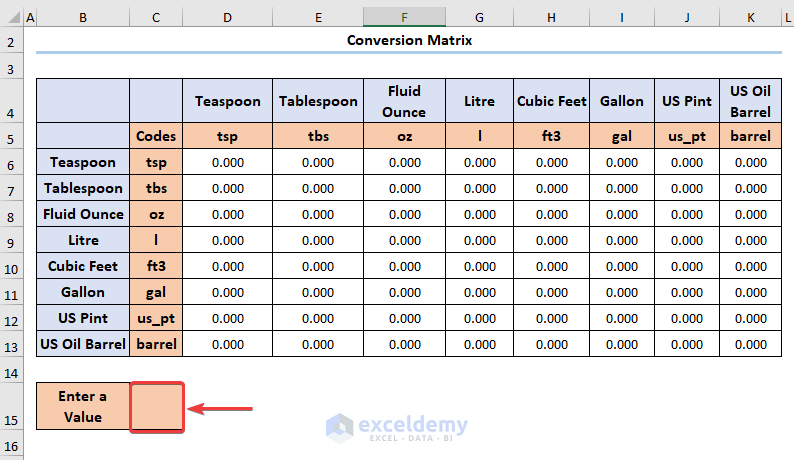Click the 'Gallon' row label
Screen dimensions: 794x460
(83, 292)
